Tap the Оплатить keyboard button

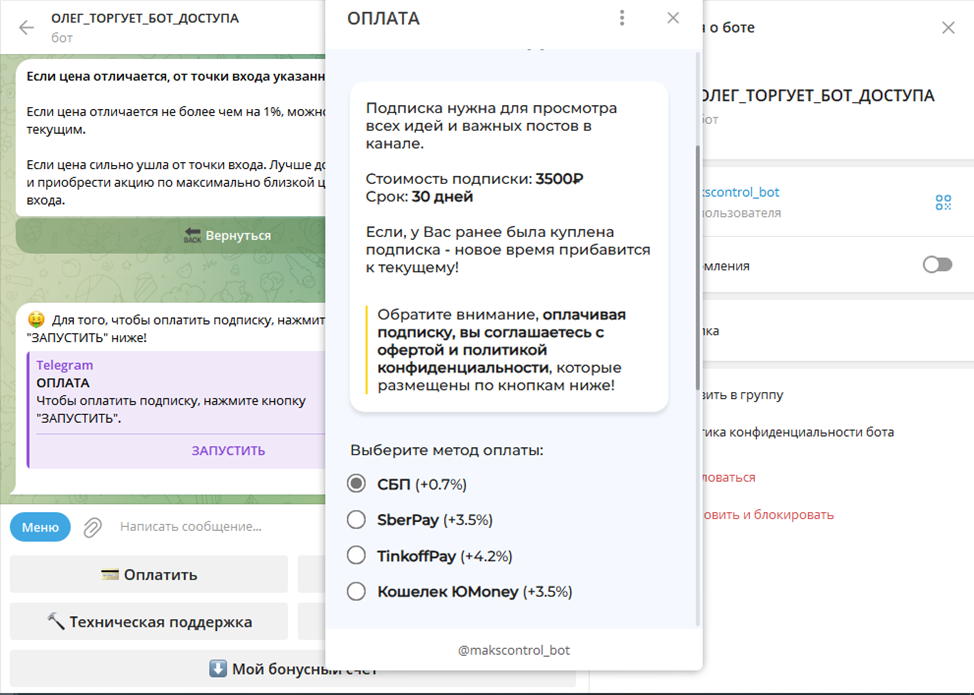(x=149, y=575)
